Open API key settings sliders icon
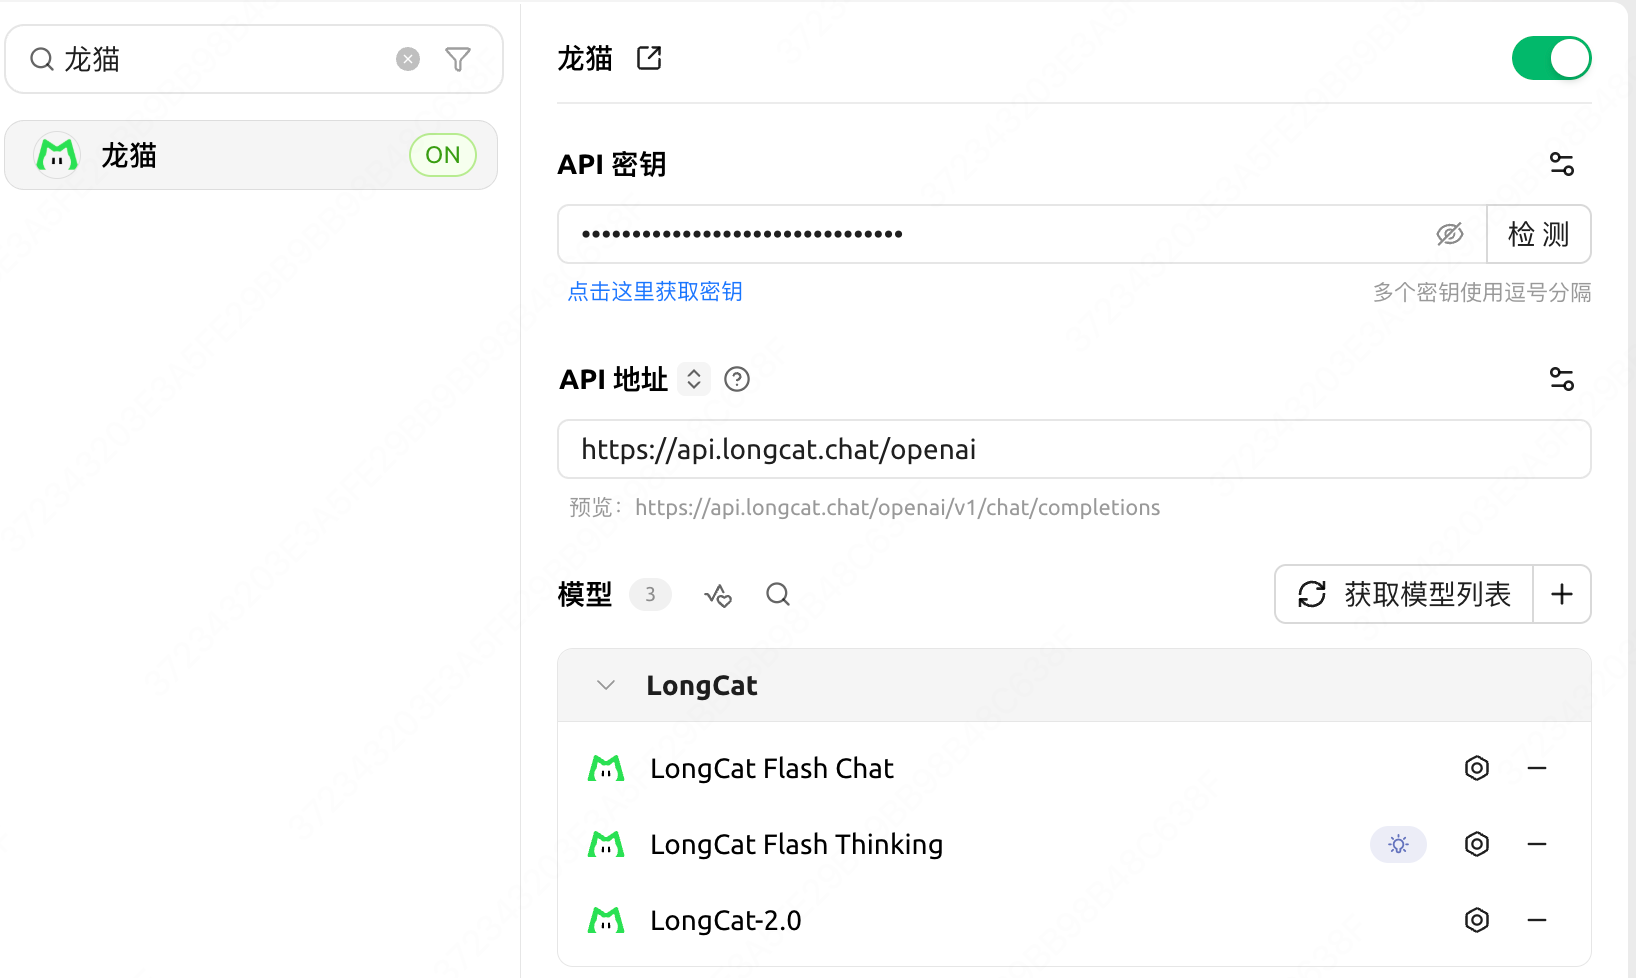This screenshot has width=1636, height=978. [1562, 164]
